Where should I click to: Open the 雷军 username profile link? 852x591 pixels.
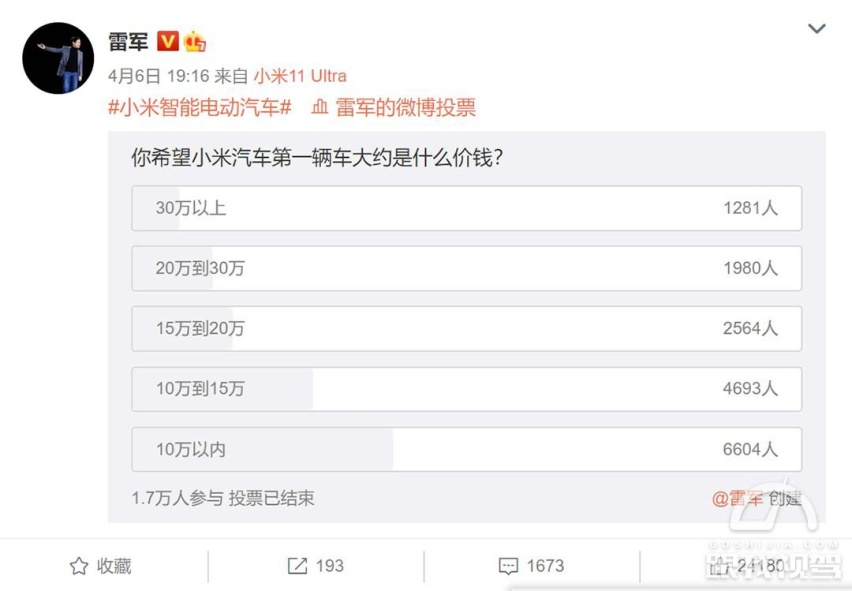click(x=128, y=42)
